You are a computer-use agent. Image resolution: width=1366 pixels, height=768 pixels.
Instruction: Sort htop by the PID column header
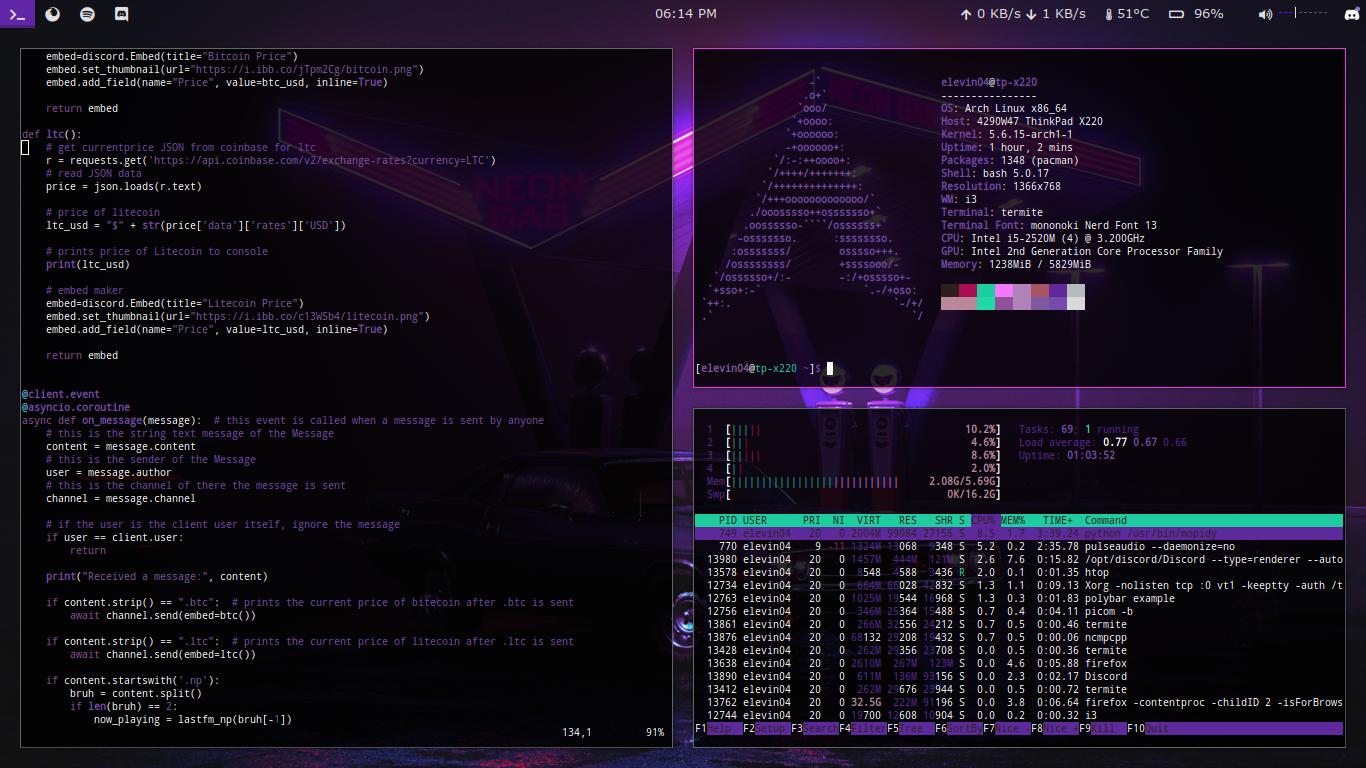point(727,521)
